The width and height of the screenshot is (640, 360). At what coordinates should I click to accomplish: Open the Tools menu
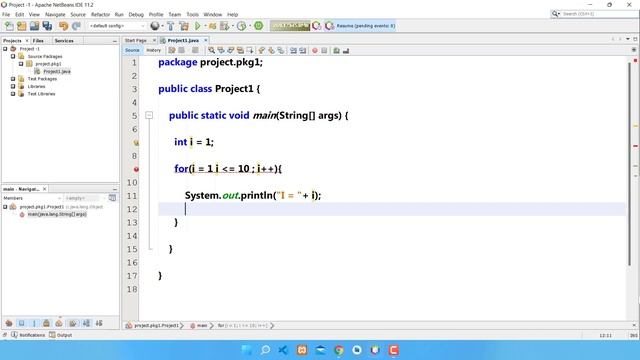pos(192,14)
